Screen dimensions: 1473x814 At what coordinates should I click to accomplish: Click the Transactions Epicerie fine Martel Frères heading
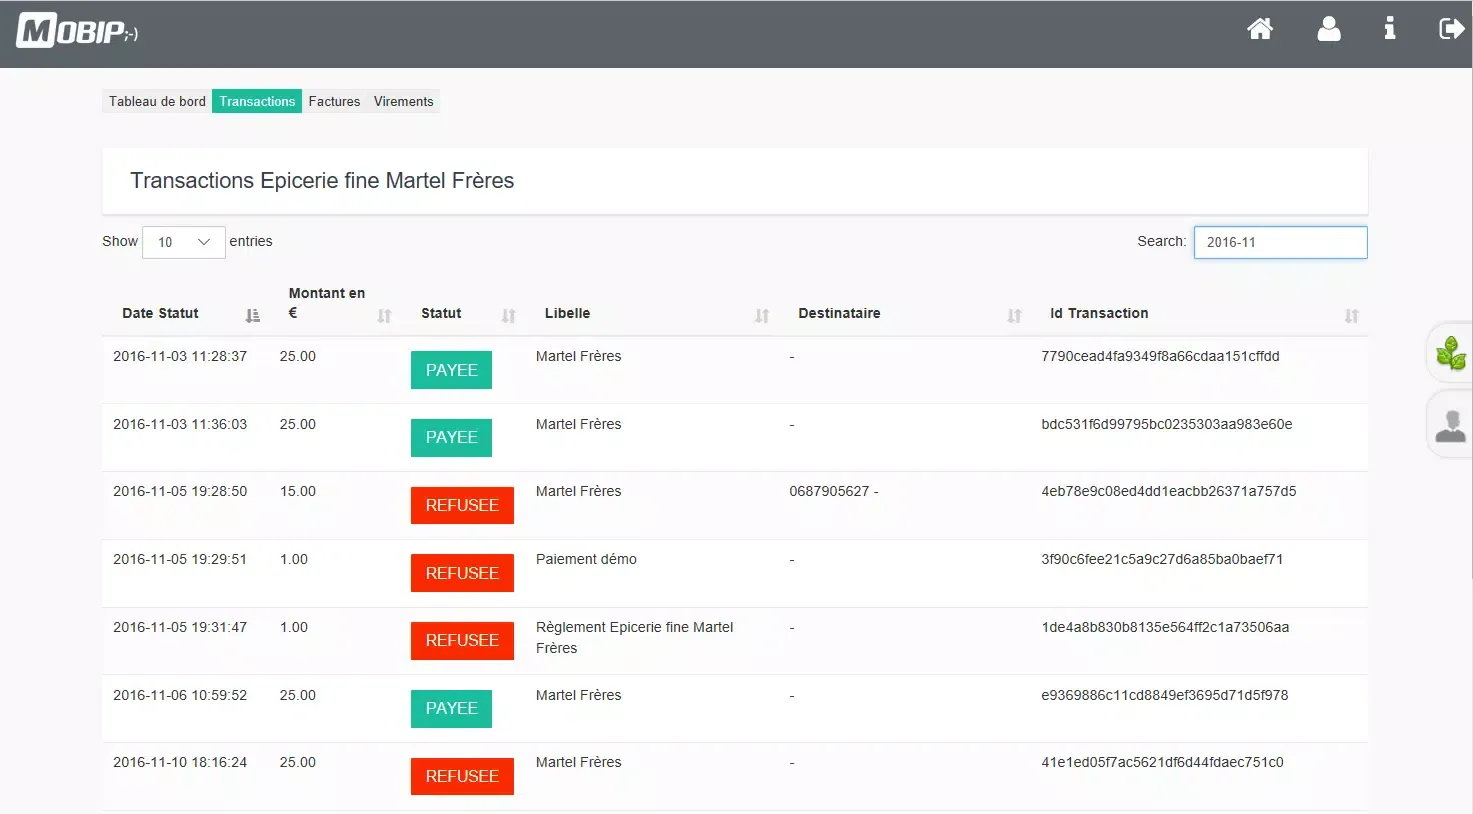pyautogui.click(x=322, y=180)
